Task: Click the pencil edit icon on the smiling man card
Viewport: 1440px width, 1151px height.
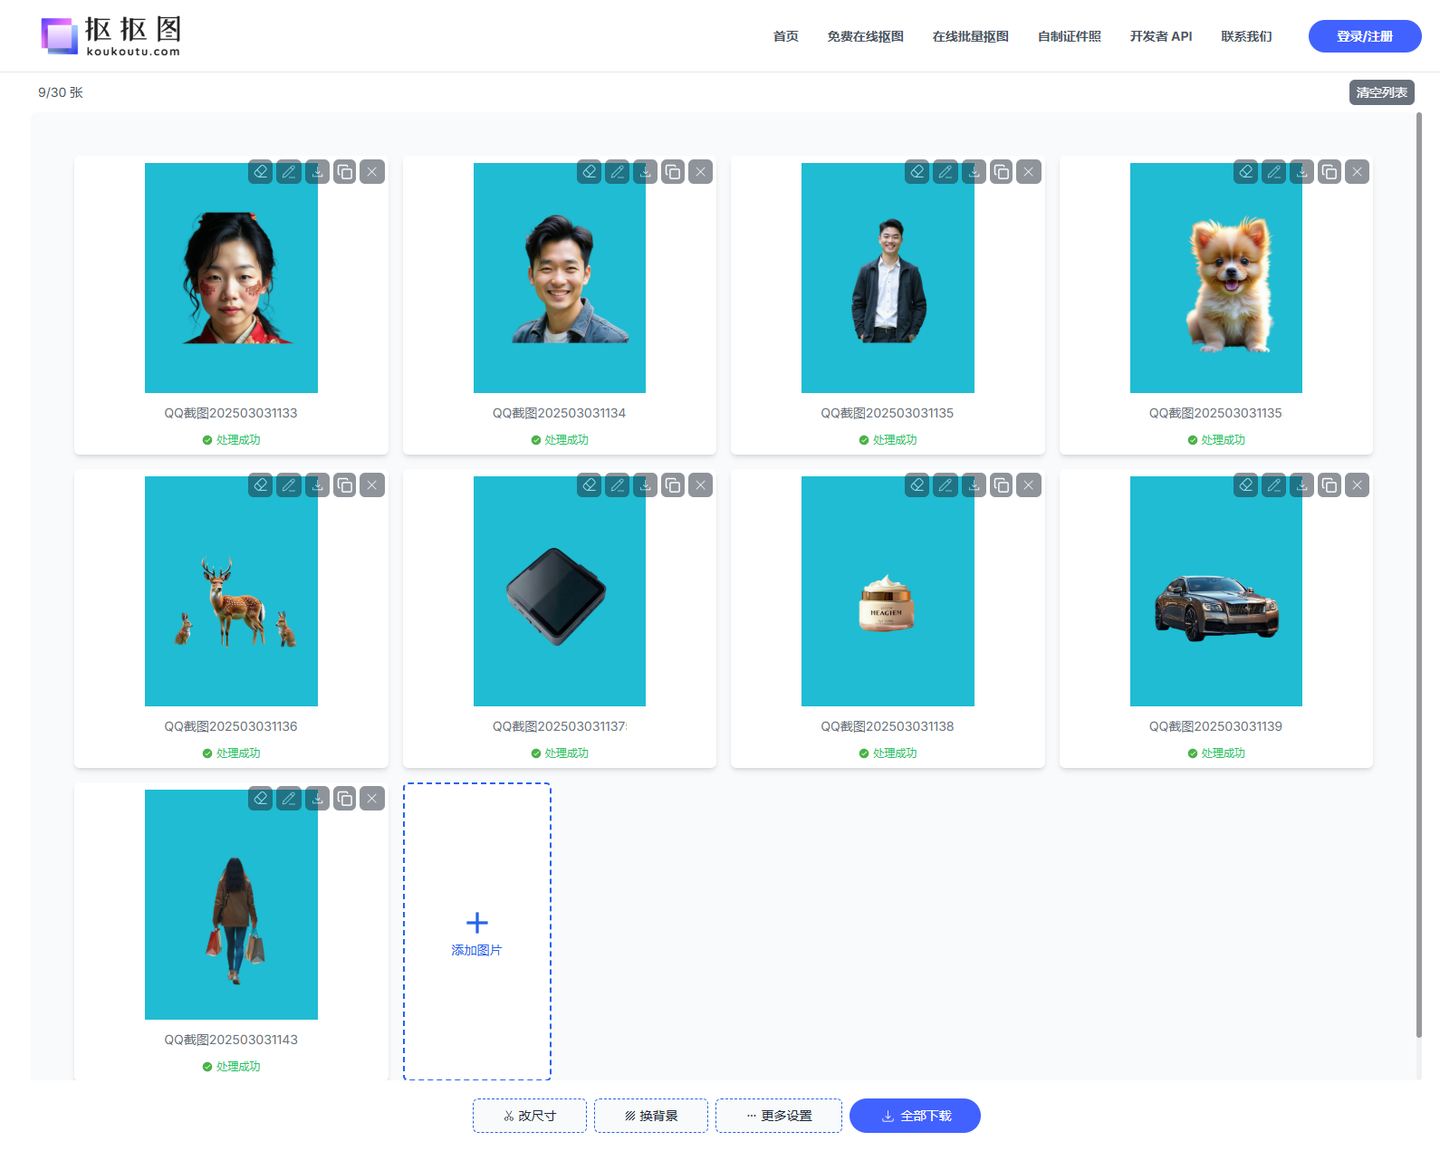Action: (617, 172)
